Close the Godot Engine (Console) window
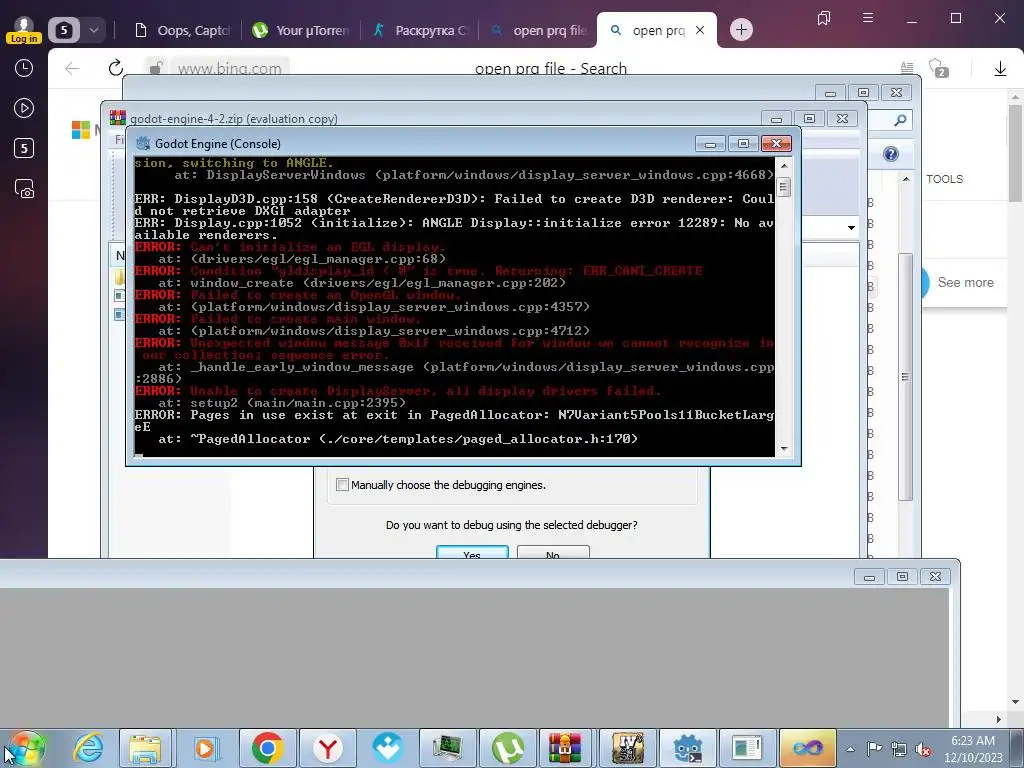The height and width of the screenshot is (768, 1024). (776, 144)
